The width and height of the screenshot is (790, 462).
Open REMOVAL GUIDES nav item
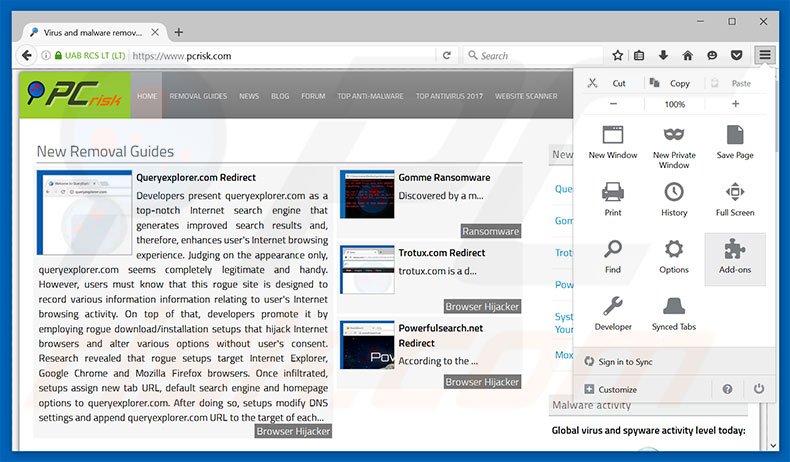tap(198, 96)
